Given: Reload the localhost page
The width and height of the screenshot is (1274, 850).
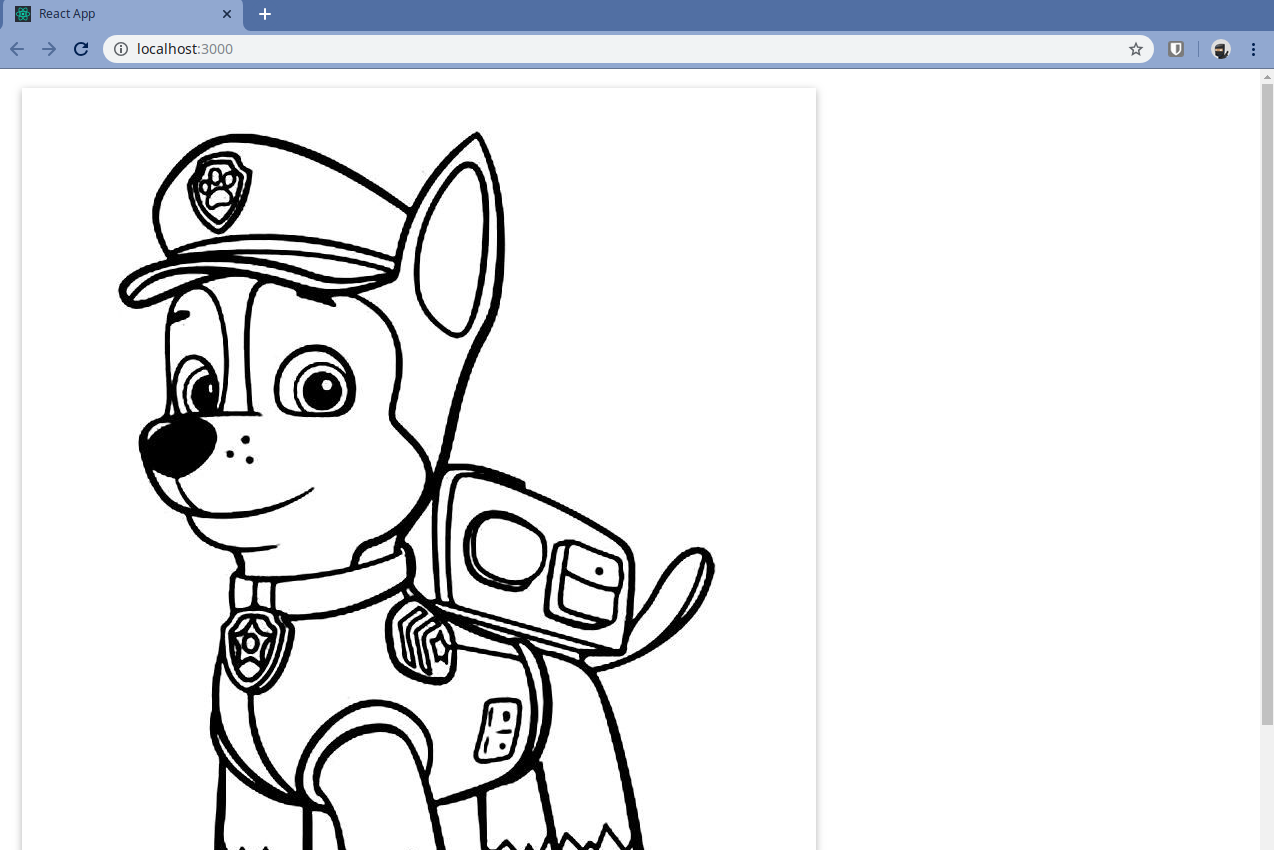Looking at the screenshot, I should 81,49.
